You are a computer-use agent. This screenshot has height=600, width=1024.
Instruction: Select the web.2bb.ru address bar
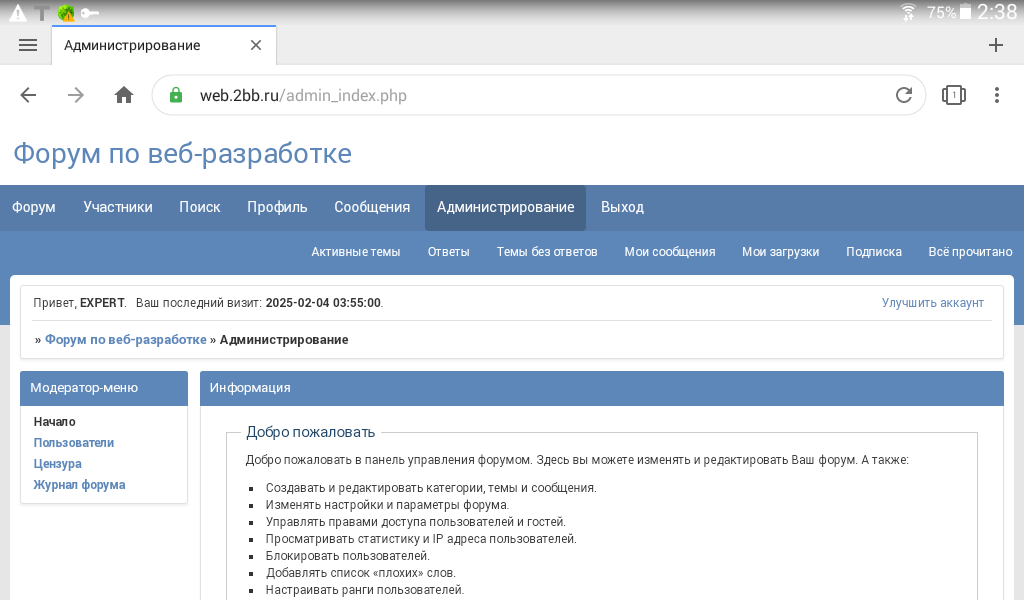pos(539,95)
